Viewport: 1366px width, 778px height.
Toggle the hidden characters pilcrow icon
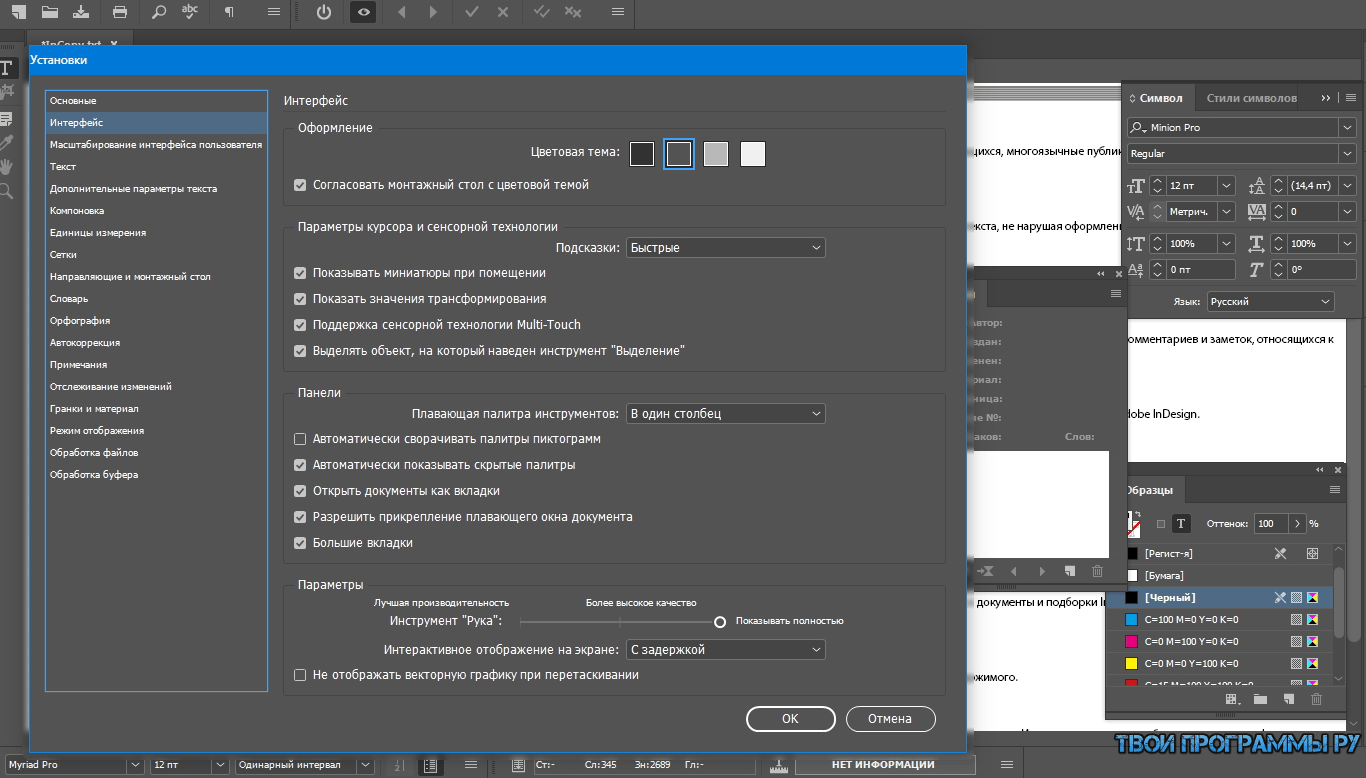point(229,12)
